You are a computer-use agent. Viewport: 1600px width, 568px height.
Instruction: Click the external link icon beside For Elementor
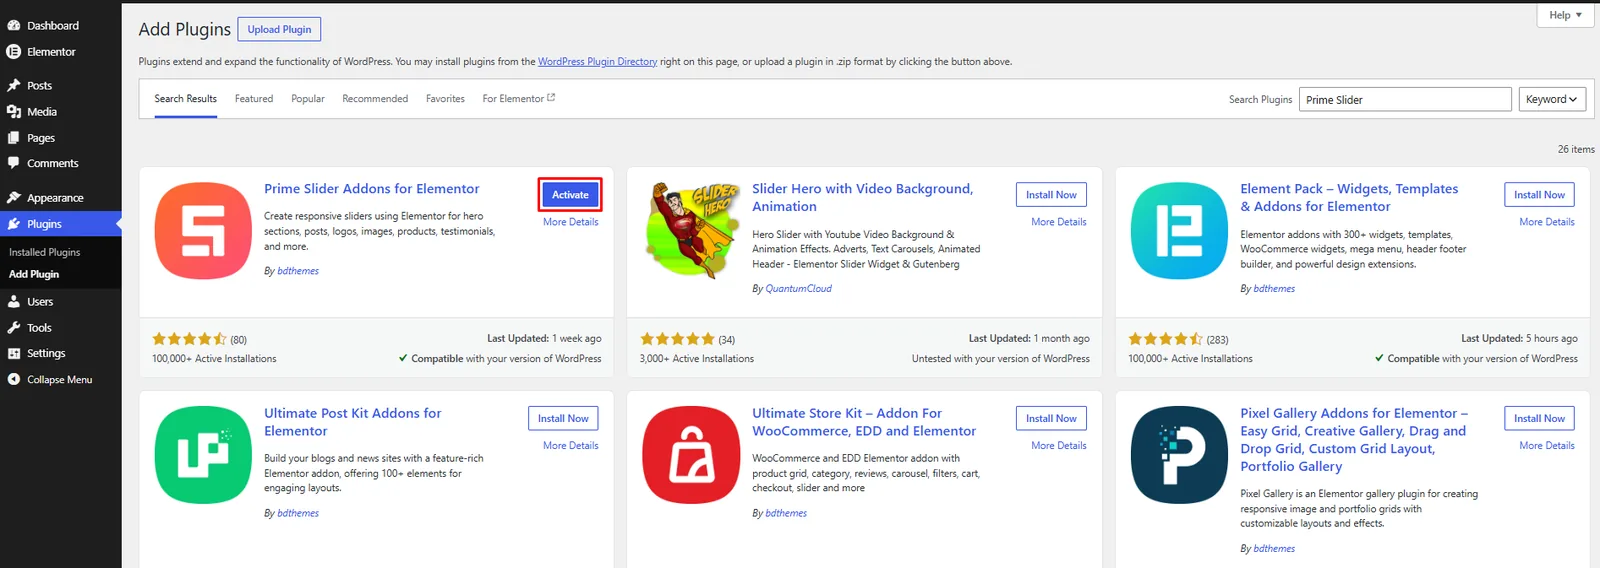(x=551, y=98)
